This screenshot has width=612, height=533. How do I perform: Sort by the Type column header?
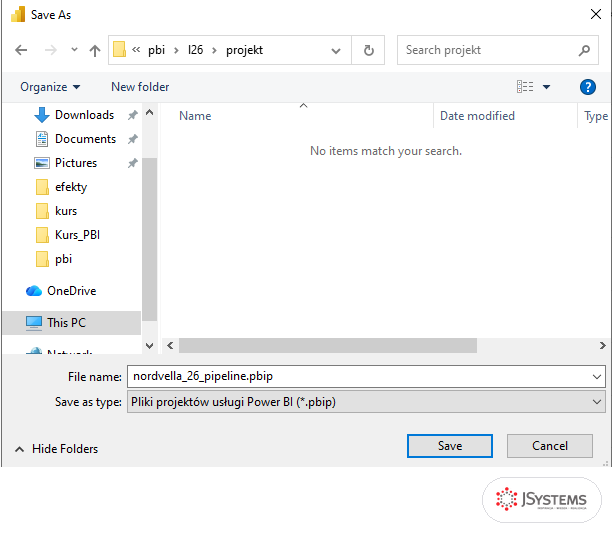point(595,116)
